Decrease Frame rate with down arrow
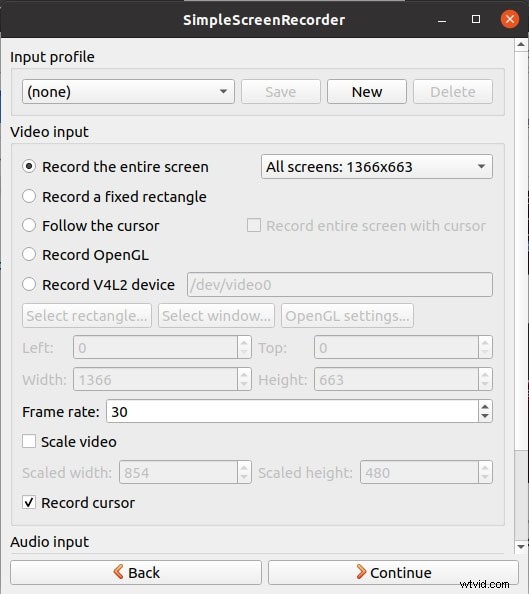The height and width of the screenshot is (594, 529). pyautogui.click(x=485, y=416)
